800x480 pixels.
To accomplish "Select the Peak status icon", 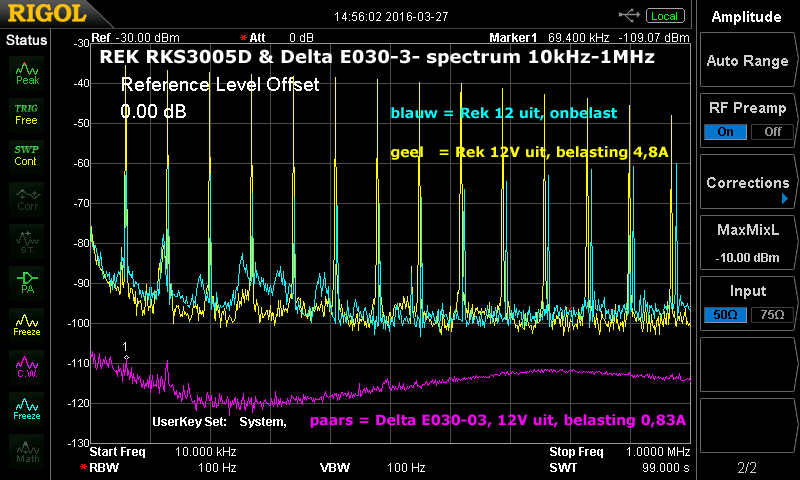I will (x=27, y=73).
